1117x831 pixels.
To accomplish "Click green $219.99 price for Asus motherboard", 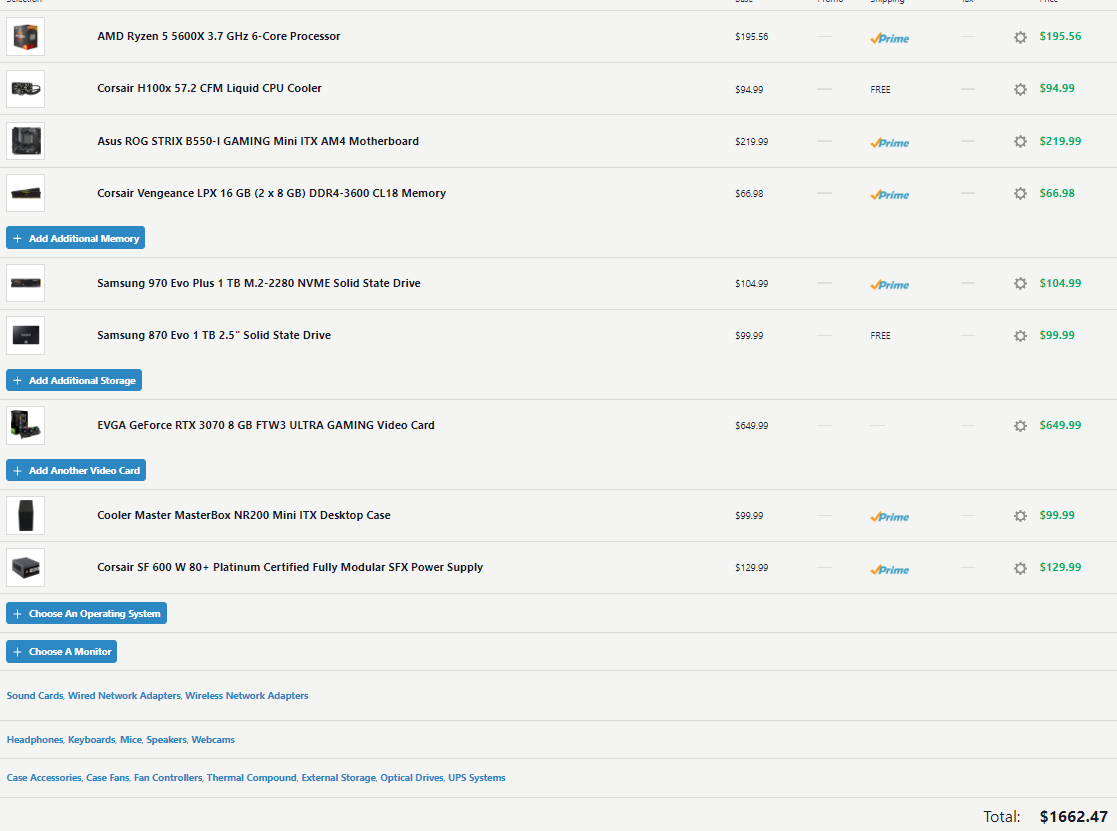I will [1060, 141].
